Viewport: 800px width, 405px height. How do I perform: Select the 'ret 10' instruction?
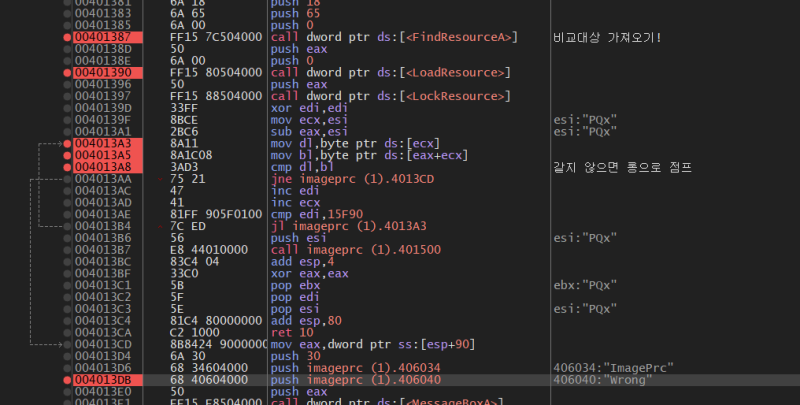[x=292, y=333]
